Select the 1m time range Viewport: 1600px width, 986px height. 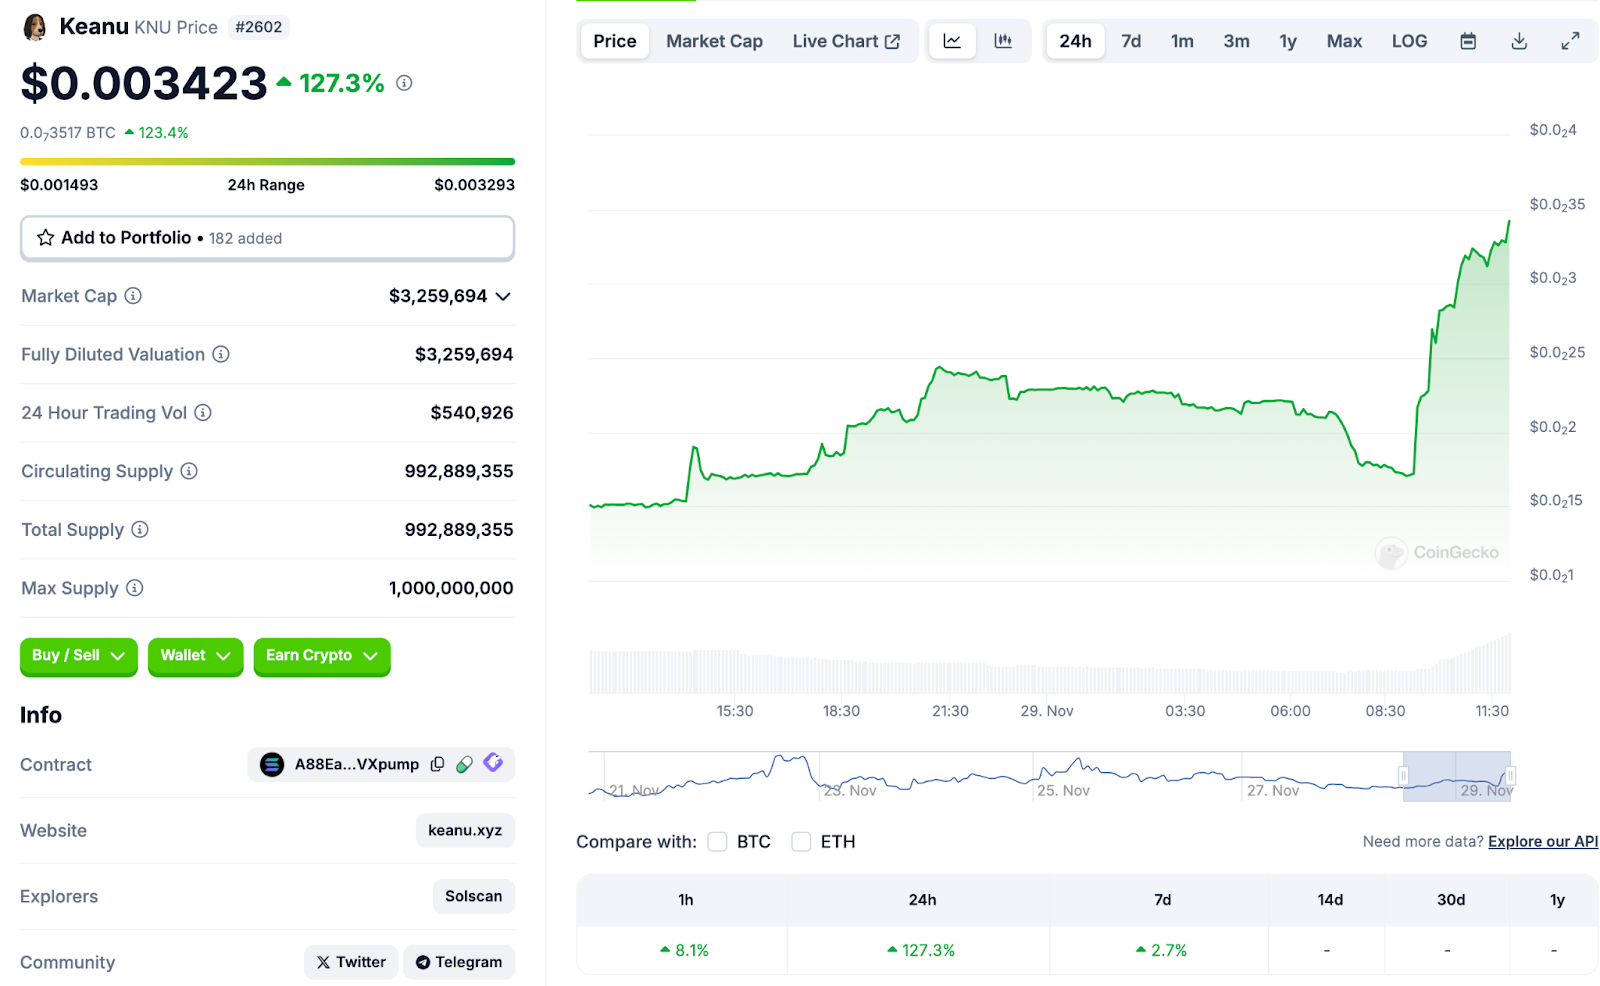(x=1182, y=41)
